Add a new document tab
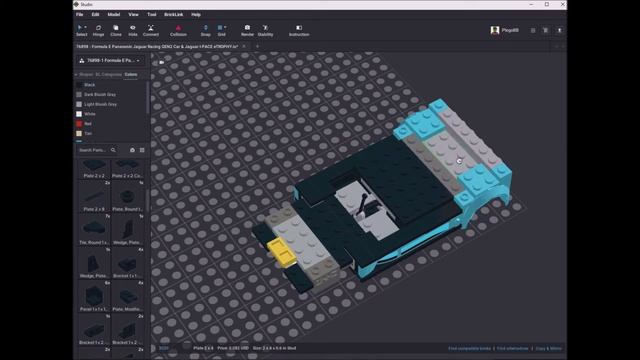This screenshot has height=360, width=640. click(257, 47)
